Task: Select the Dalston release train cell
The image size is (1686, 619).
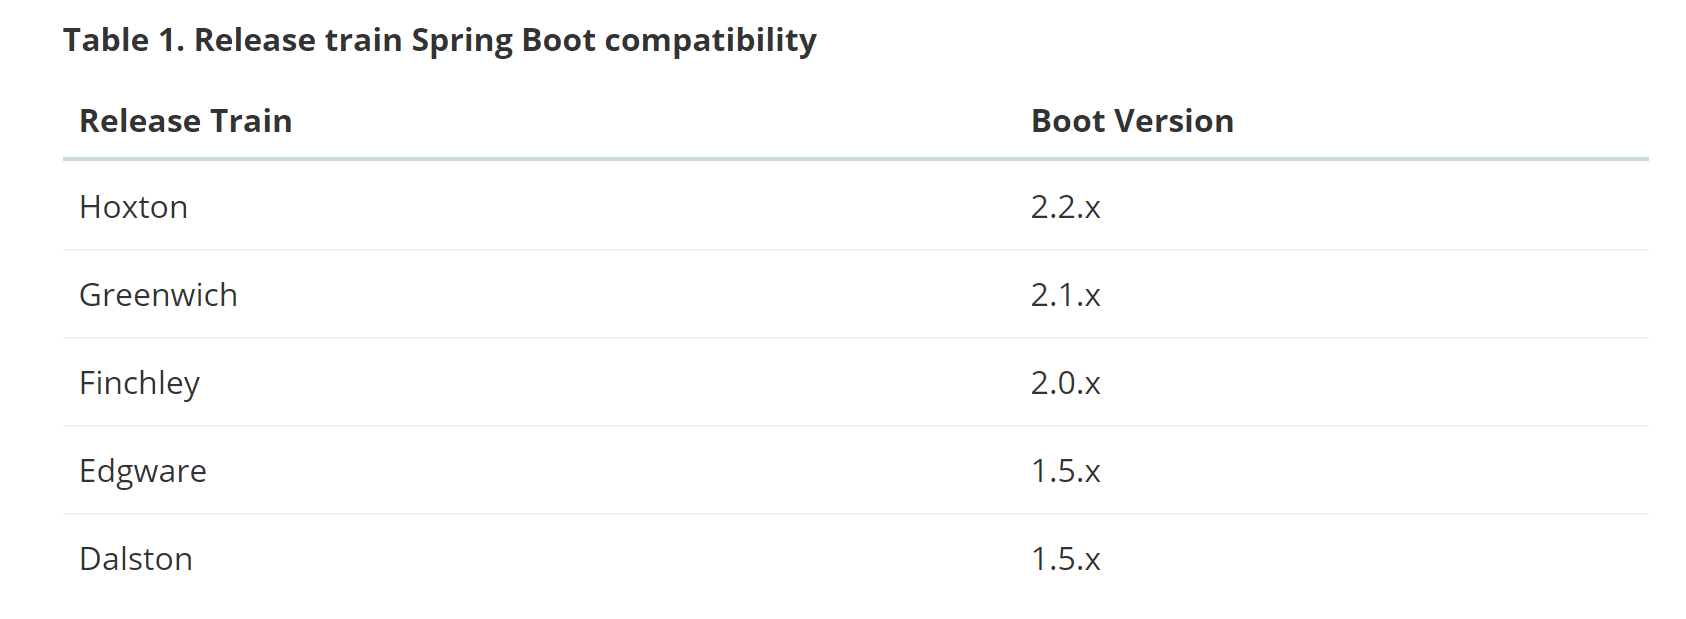Action: (x=136, y=559)
